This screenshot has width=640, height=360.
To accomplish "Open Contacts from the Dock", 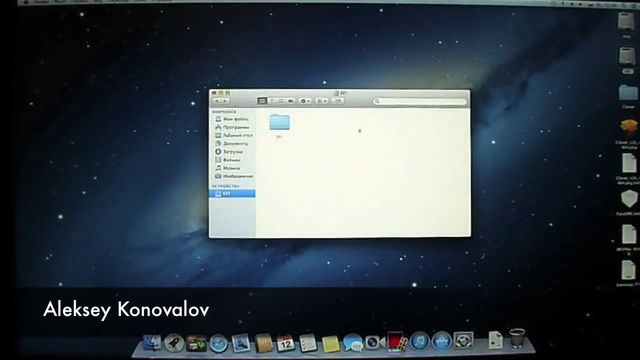I will point(264,343).
